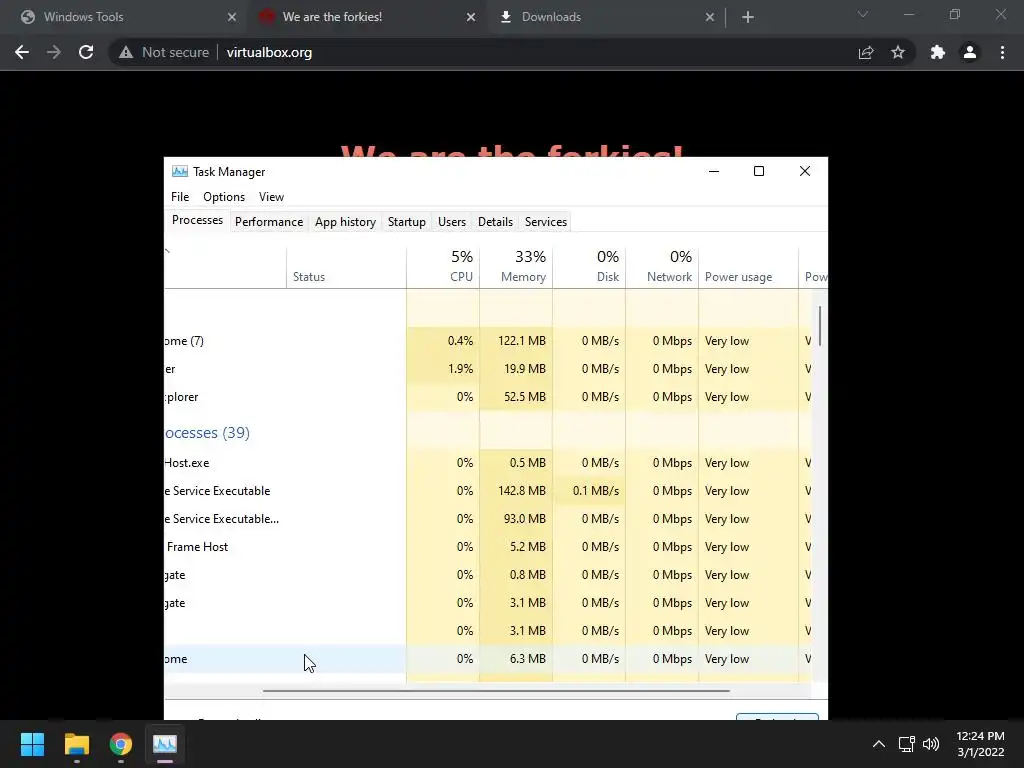Screen dimensions: 1024x768
Task: Click the 1.9% CPU cell
Action: point(443,369)
